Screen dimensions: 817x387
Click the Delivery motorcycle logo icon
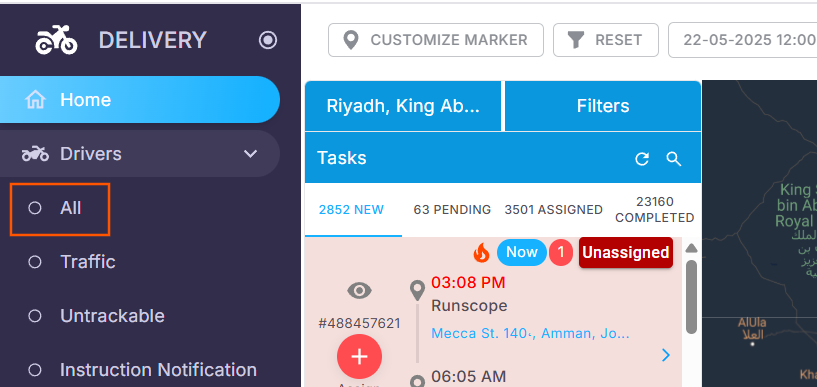click(56, 40)
